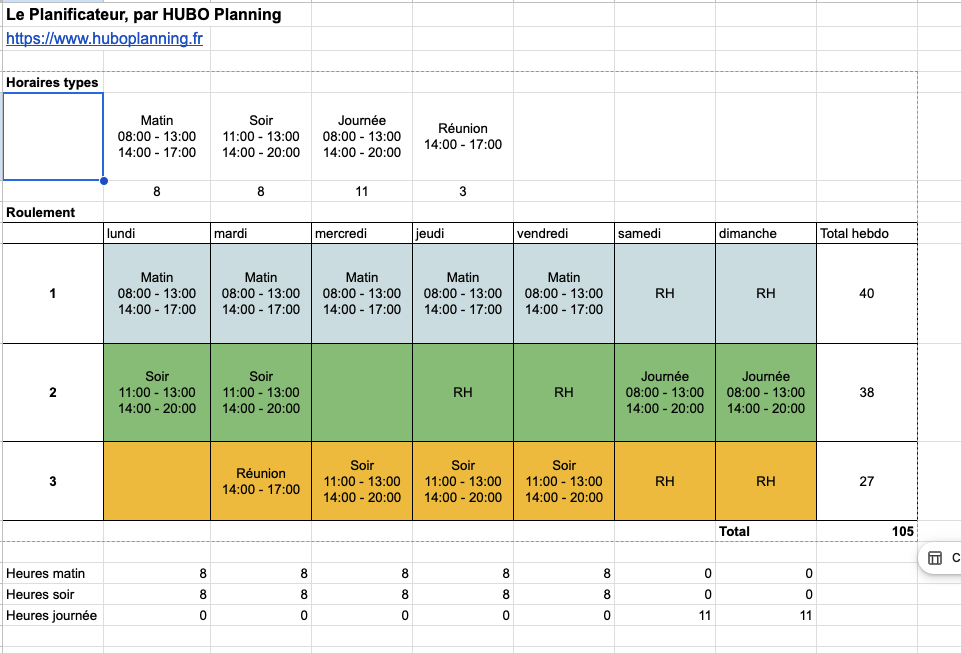
Task: Click the empty orange lundi cell in row 3
Action: [157, 481]
